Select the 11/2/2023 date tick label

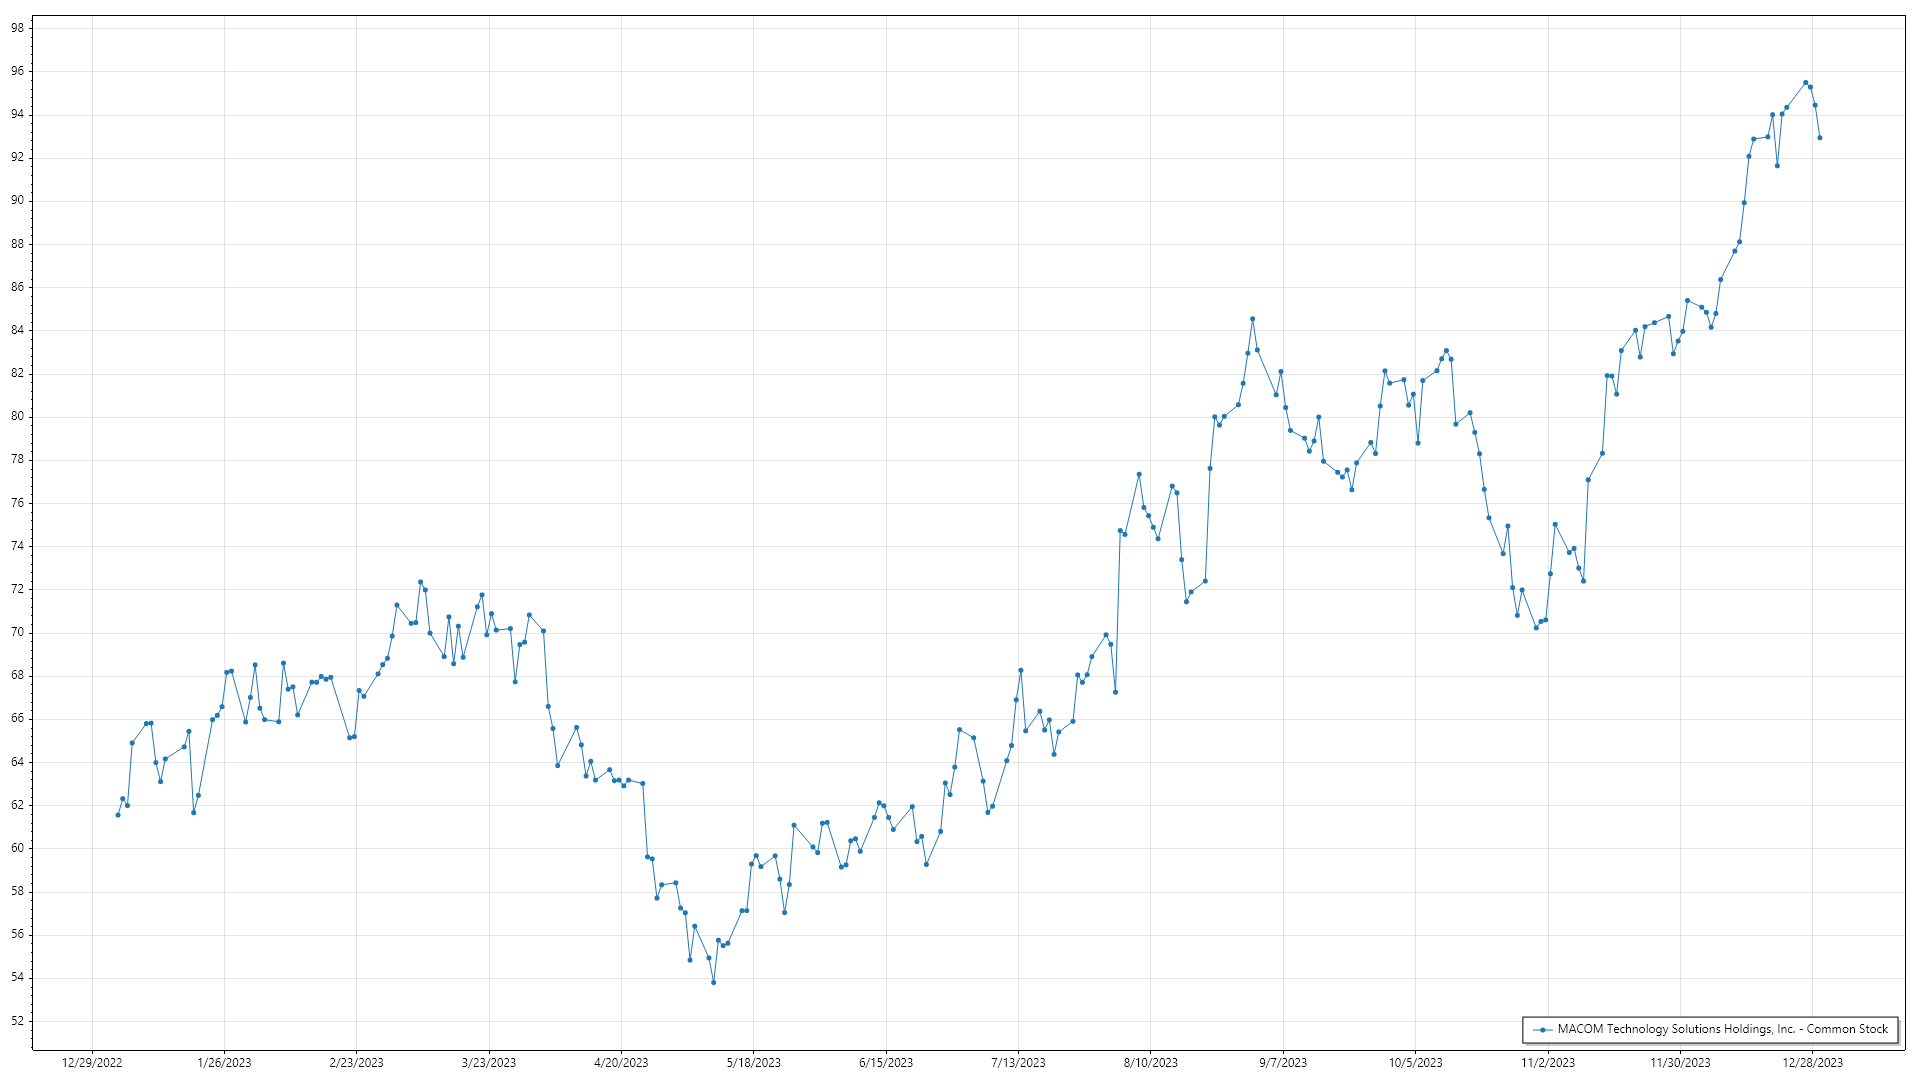[1548, 1063]
